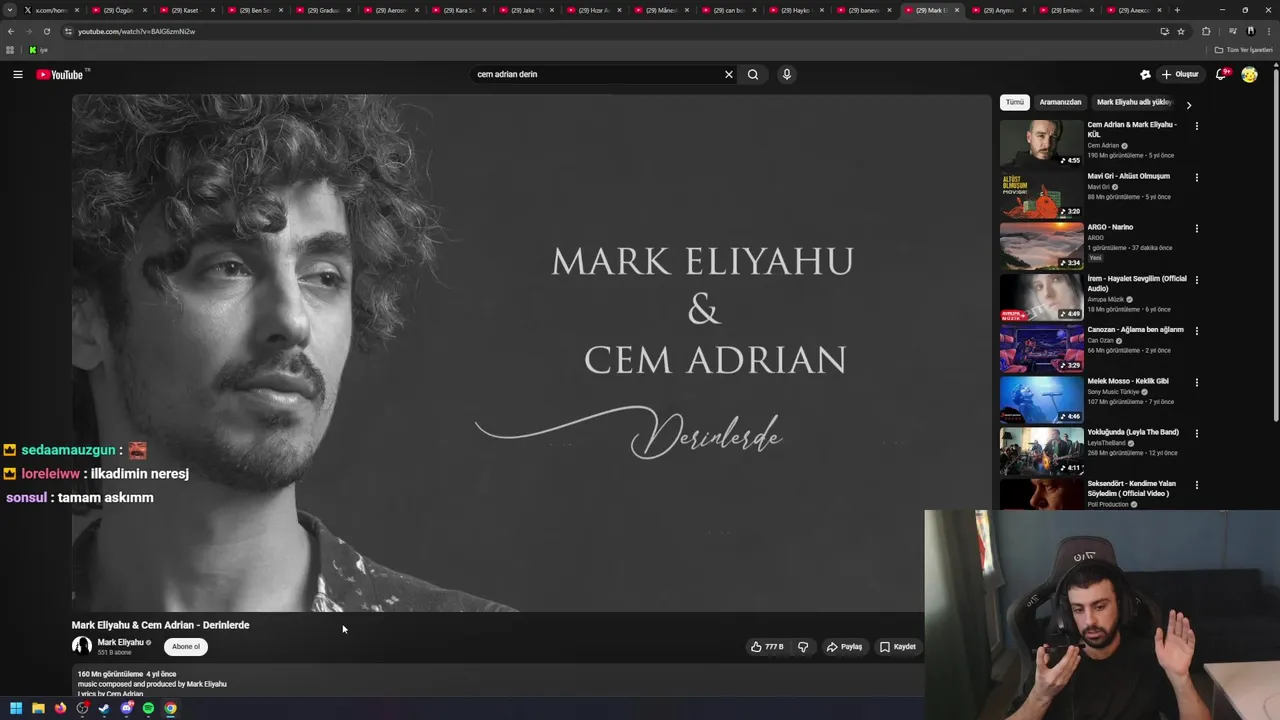Viewport: 1280px width, 720px height.
Task: Switch to the (29) Eminem browser tab
Action: coord(1066,10)
